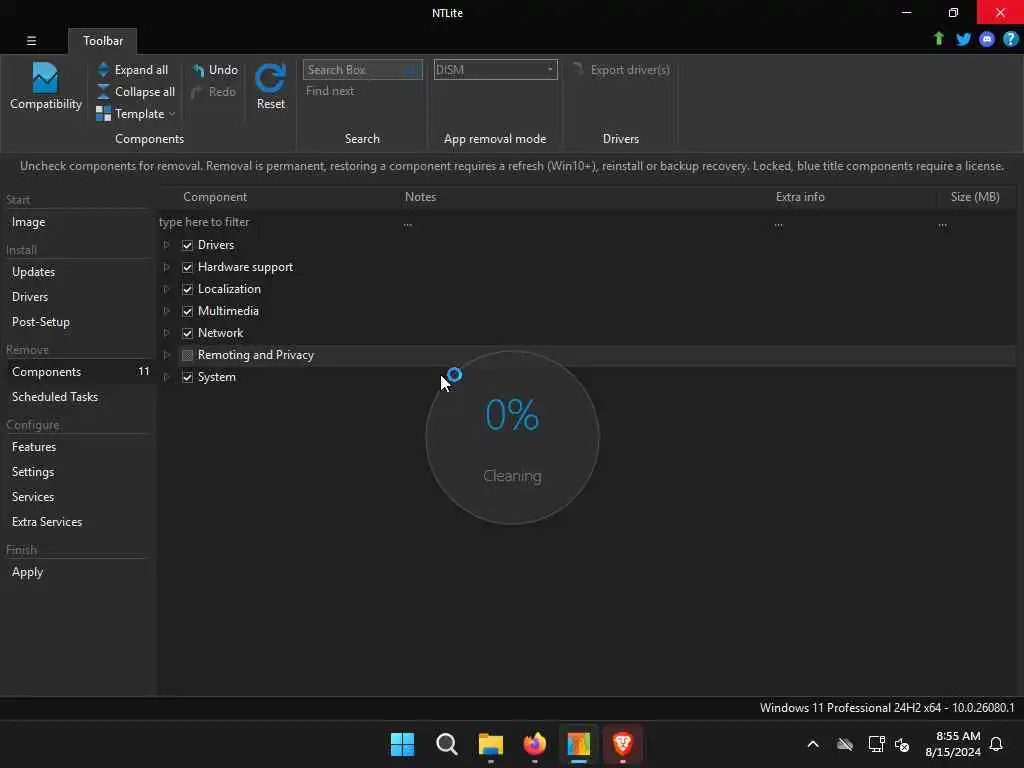Open the DISM app removal mode dropdown

495,70
